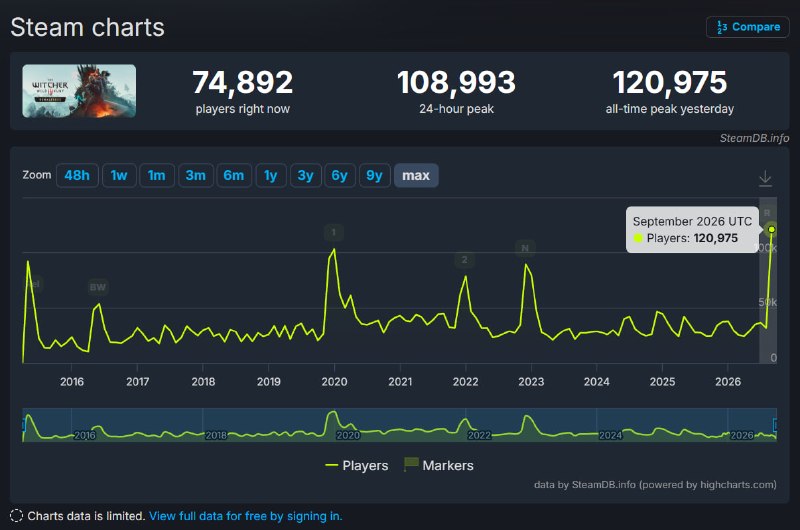
Task: Set chart zoom to 1m
Action: point(157,175)
